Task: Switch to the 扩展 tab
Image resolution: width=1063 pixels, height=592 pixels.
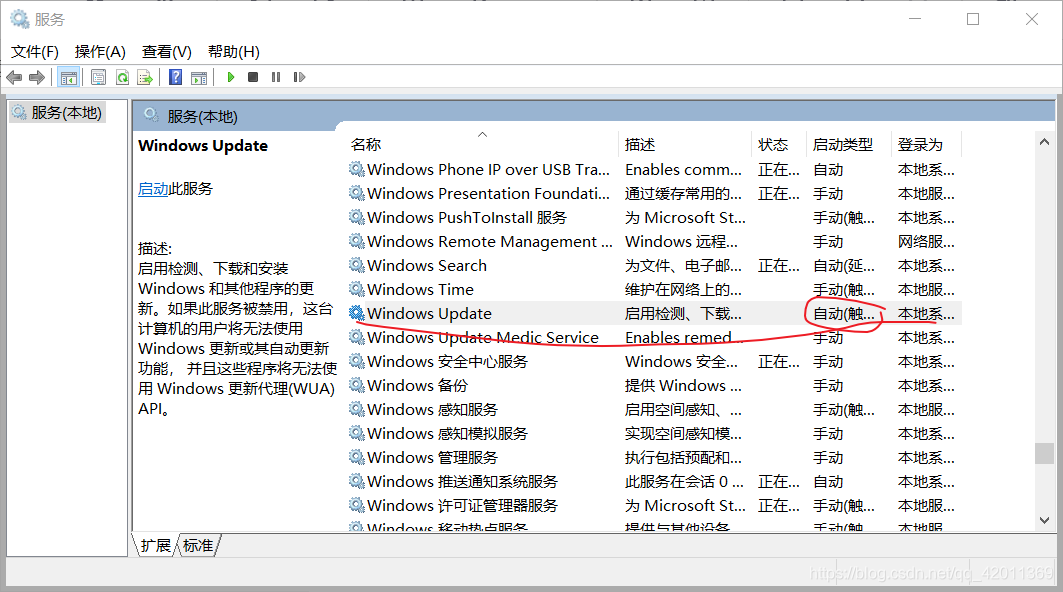Action: pos(156,545)
